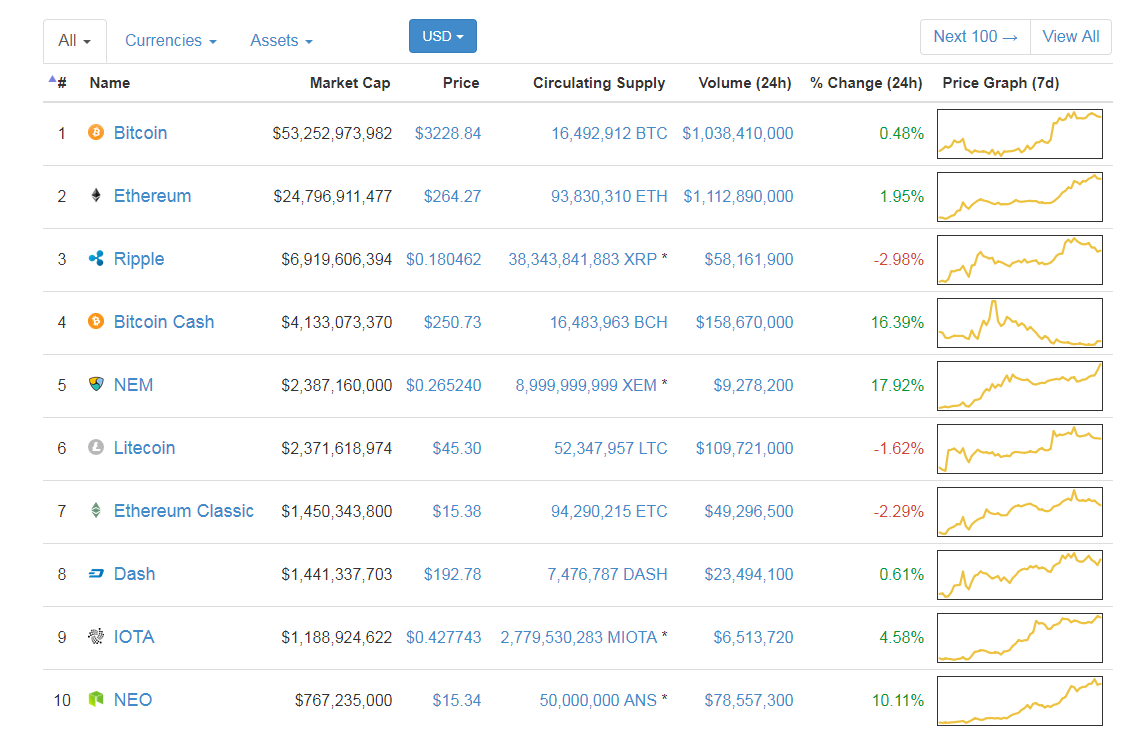1140x731 pixels.
Task: Click the Litecoin logo icon
Action: (96, 448)
